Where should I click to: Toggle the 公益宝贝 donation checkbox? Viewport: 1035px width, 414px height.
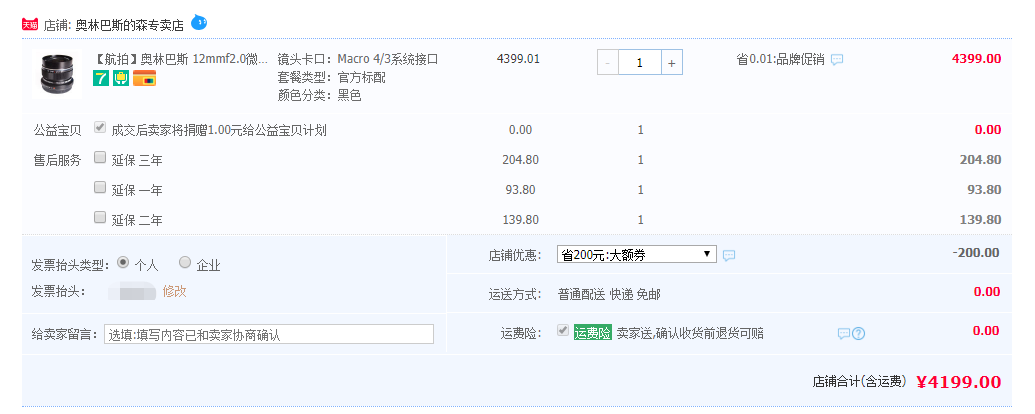click(x=100, y=127)
